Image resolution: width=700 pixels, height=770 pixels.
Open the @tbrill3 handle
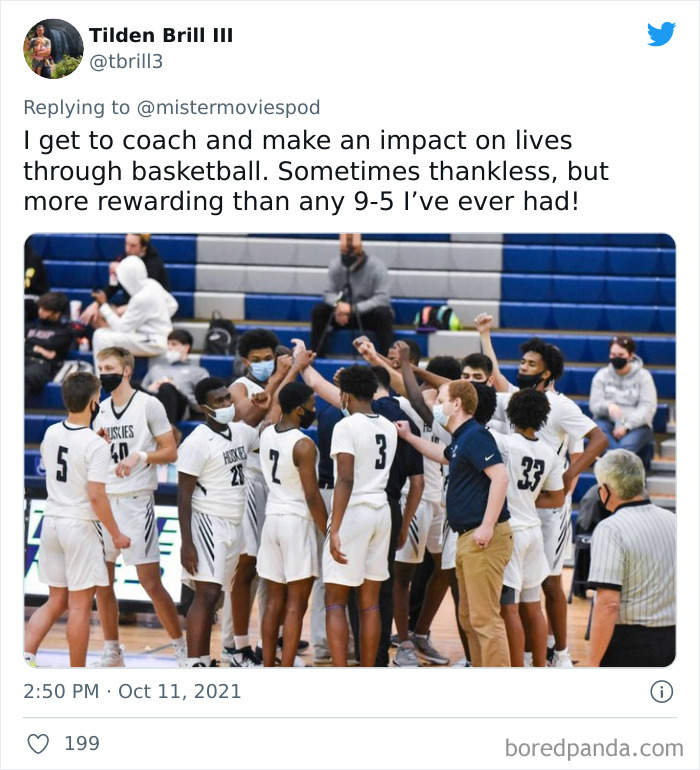[126, 61]
